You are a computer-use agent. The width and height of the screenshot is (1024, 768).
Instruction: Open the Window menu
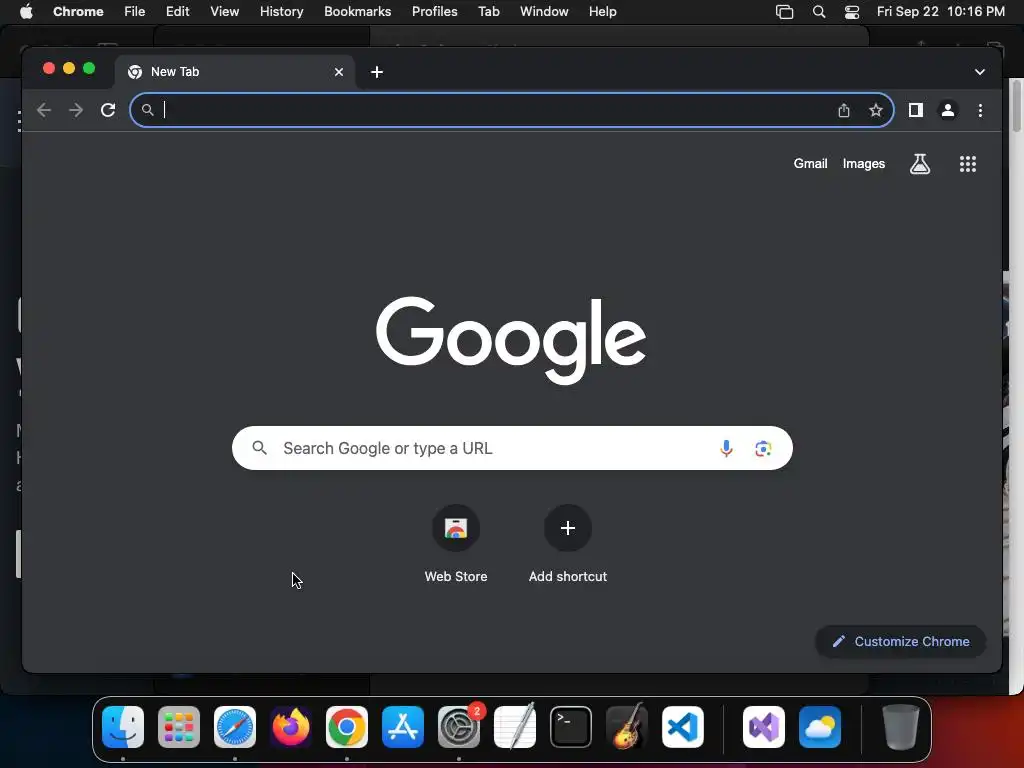[544, 12]
